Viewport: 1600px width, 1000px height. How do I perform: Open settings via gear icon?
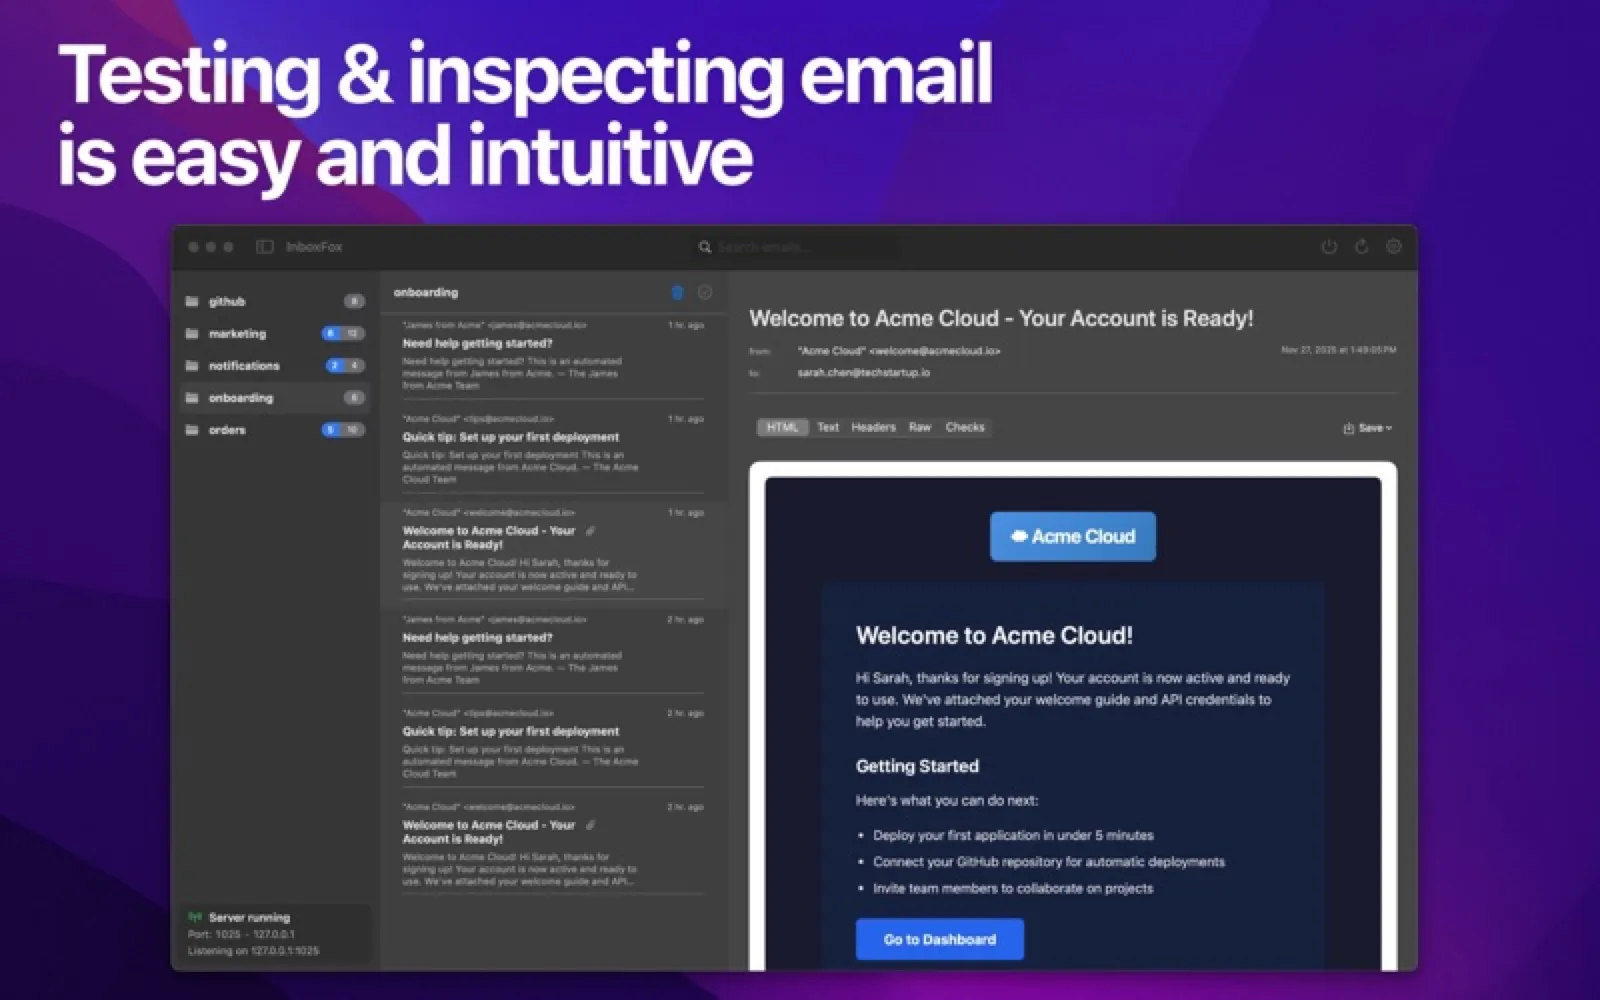point(1394,247)
